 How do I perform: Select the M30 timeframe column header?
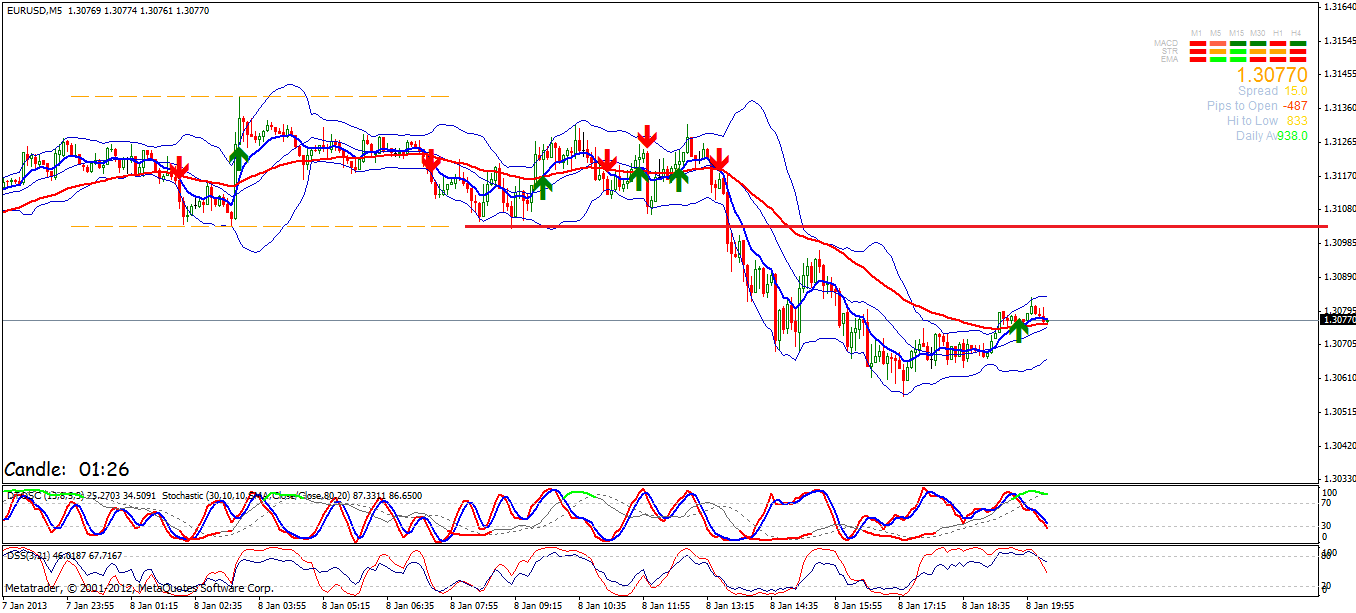pos(1257,32)
